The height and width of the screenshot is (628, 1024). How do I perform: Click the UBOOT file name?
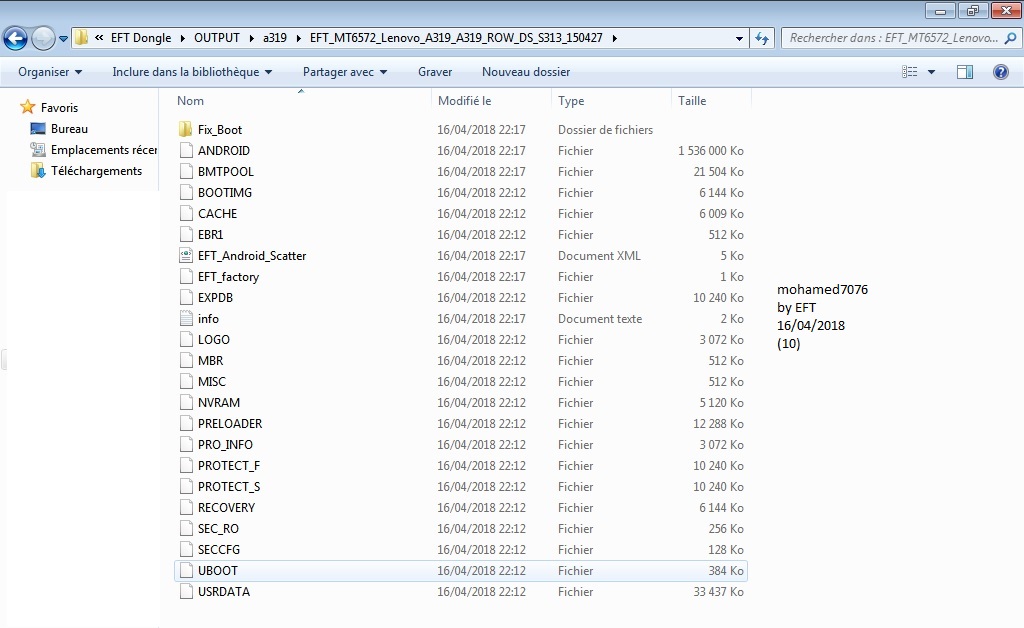click(217, 571)
